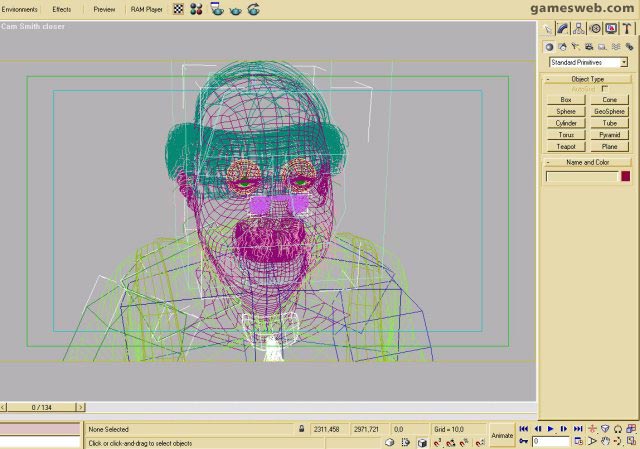
Task: Open the Create command panel tab
Action: (x=550, y=29)
